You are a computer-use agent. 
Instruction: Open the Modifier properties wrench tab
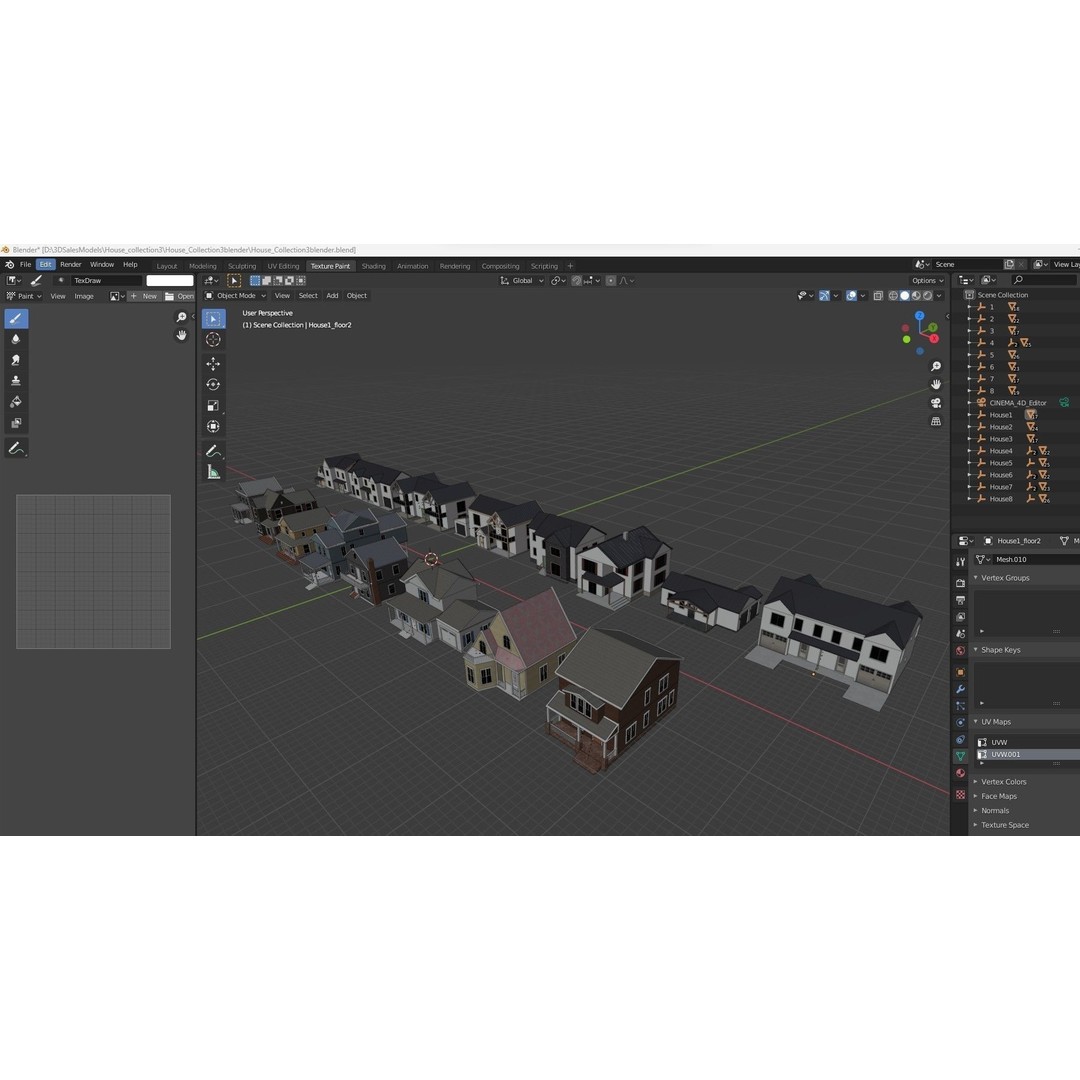pyautogui.click(x=960, y=689)
